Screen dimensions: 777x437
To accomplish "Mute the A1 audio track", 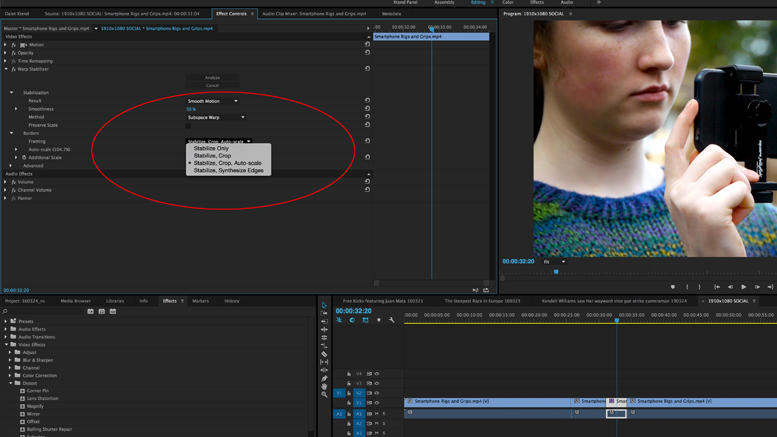I will [377, 413].
